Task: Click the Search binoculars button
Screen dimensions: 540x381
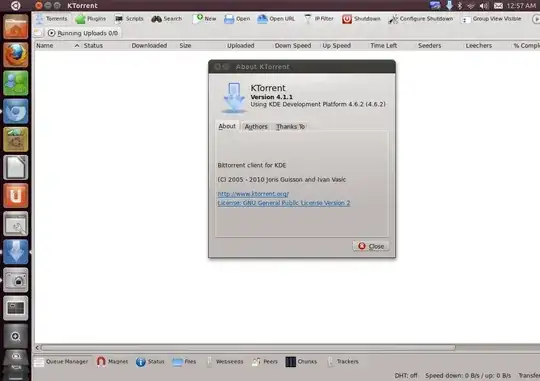Action: [167, 19]
